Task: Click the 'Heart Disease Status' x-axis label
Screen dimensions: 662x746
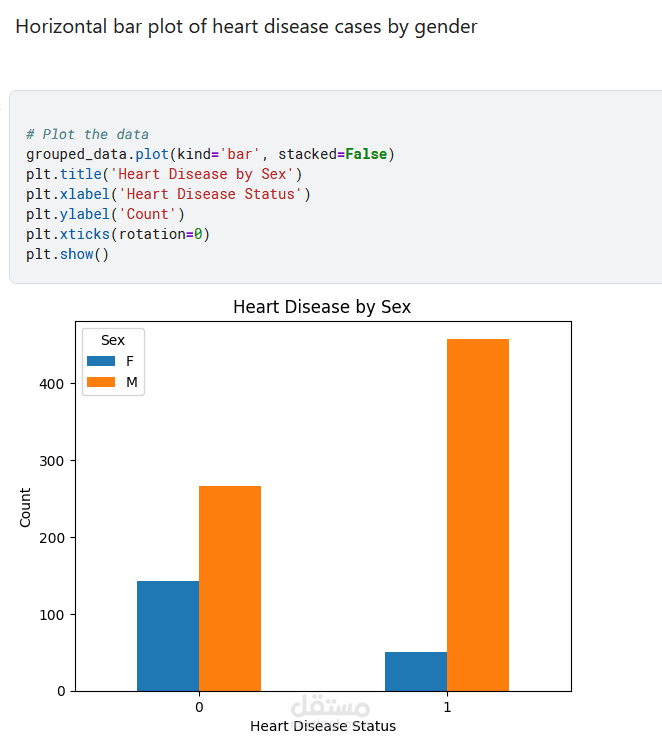Action: (322, 726)
